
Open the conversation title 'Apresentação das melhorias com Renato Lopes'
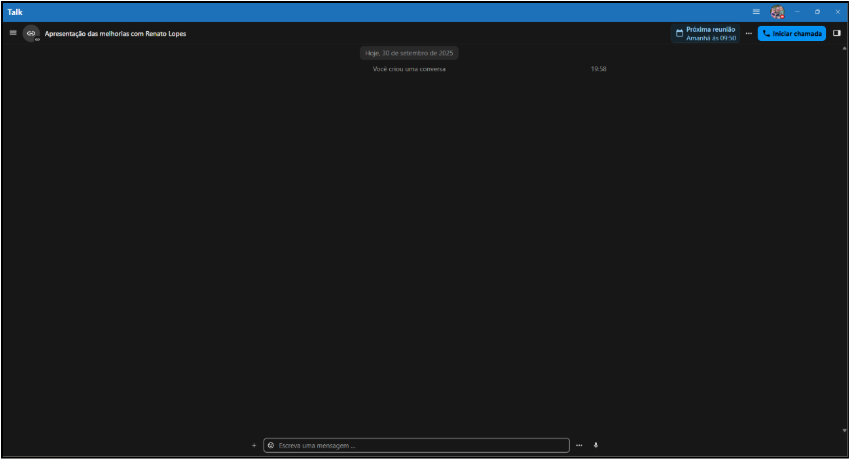click(115, 33)
